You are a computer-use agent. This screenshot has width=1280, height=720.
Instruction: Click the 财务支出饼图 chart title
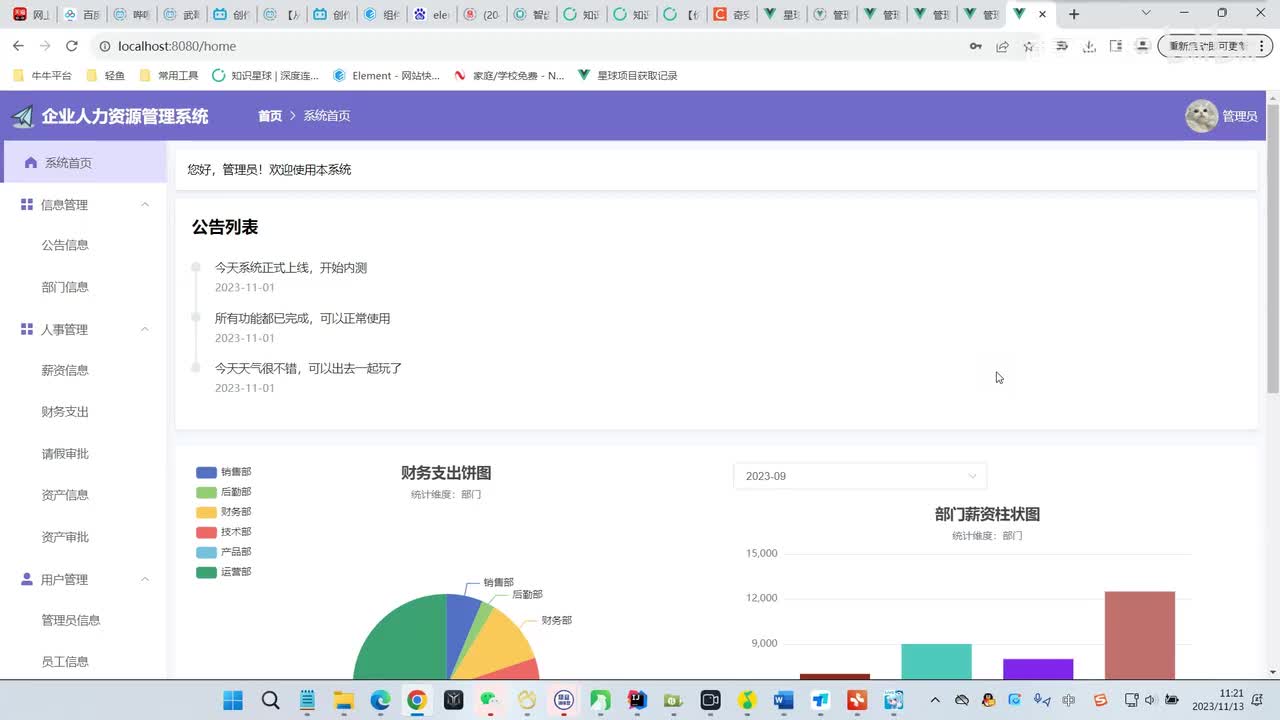(x=446, y=473)
